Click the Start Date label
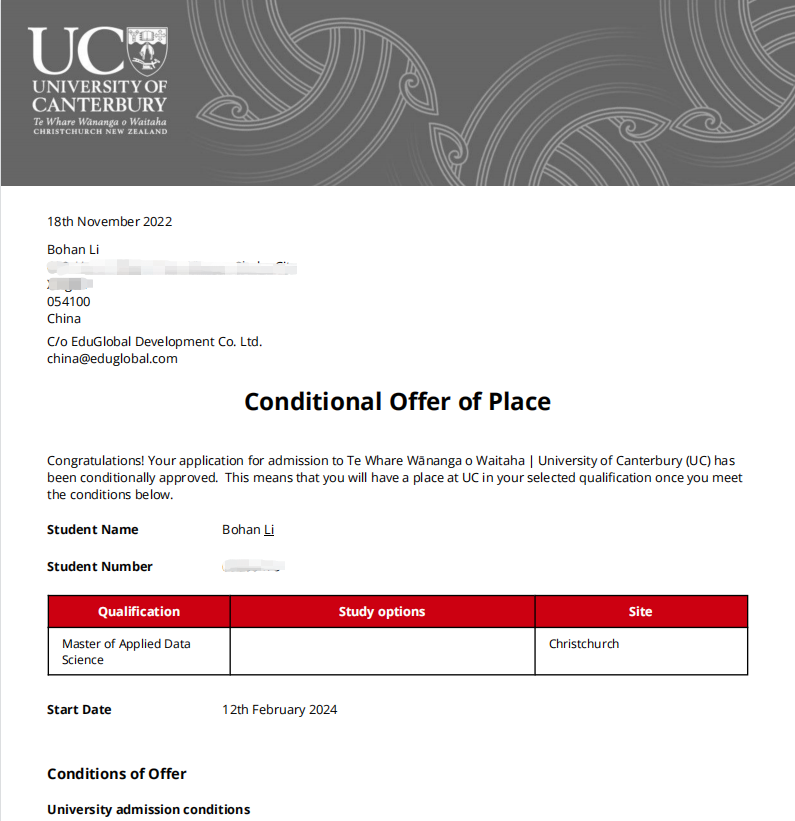 tap(79, 710)
